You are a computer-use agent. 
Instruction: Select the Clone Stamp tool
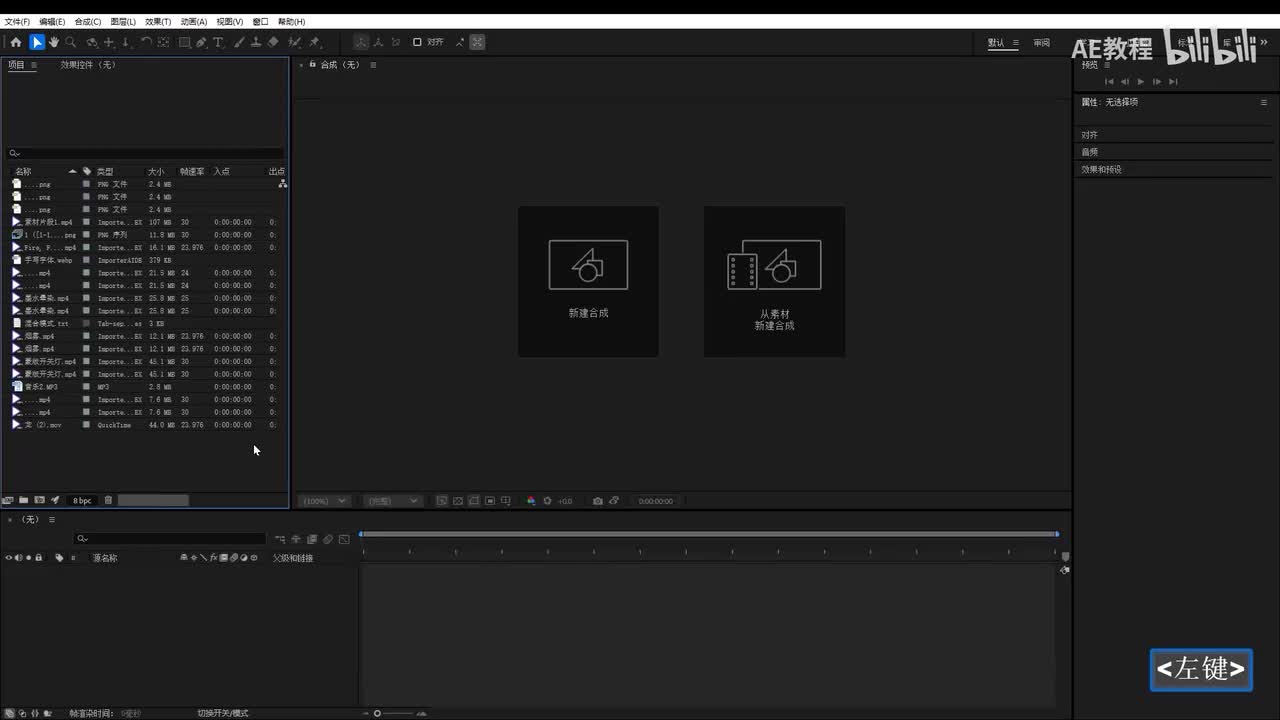point(256,42)
